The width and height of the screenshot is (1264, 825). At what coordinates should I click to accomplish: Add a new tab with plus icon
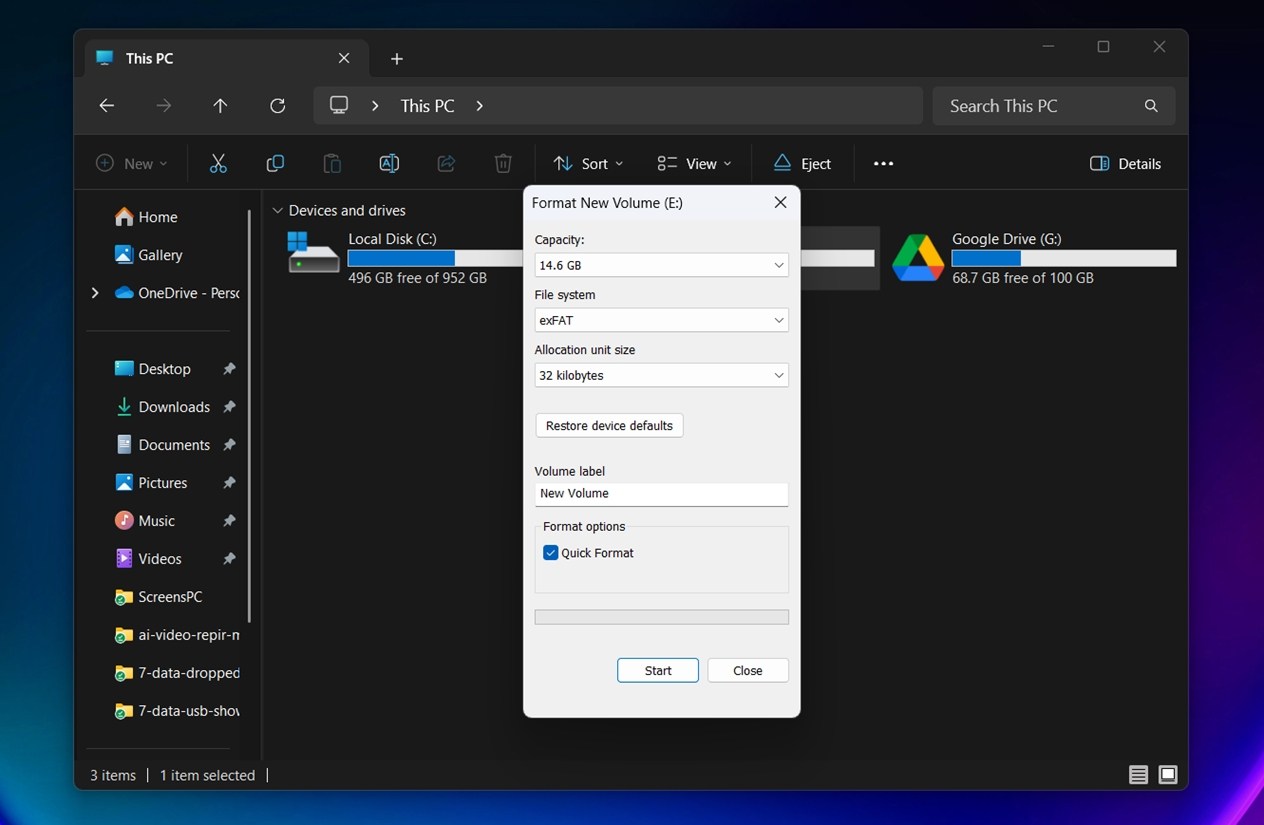coord(397,59)
